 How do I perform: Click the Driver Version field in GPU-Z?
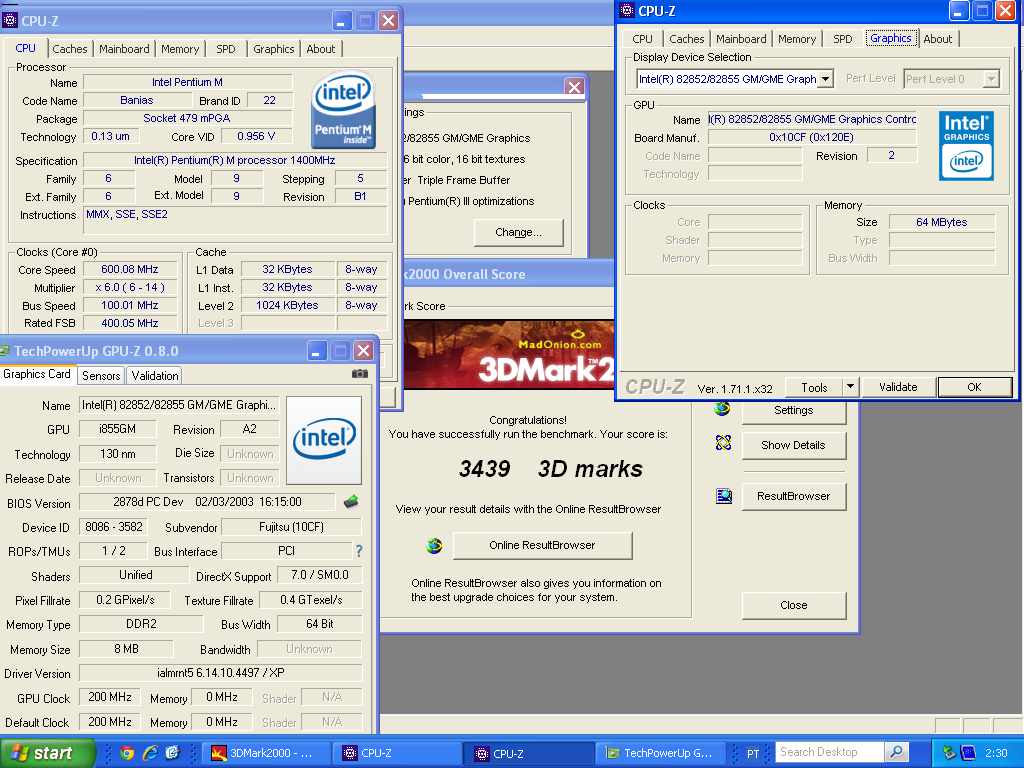(221, 673)
